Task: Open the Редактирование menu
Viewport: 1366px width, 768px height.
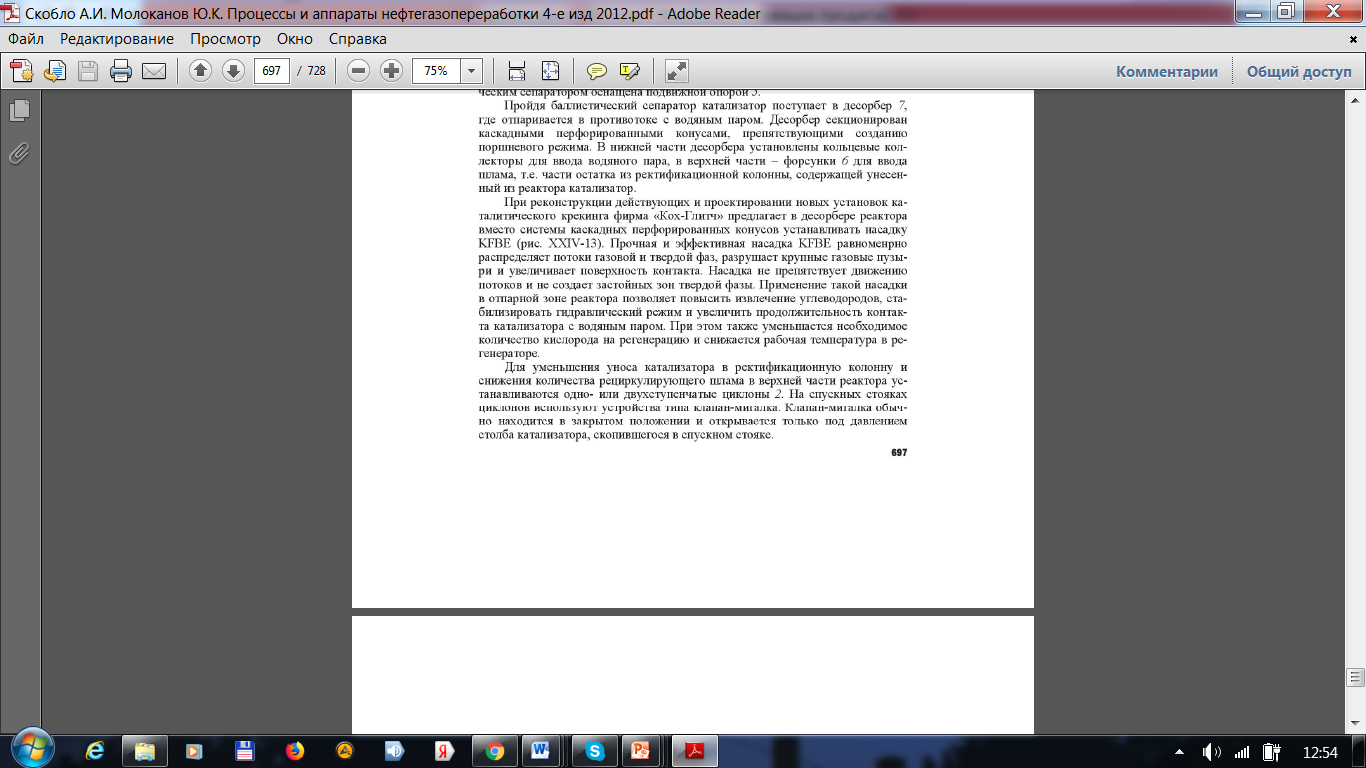Action: [x=117, y=39]
